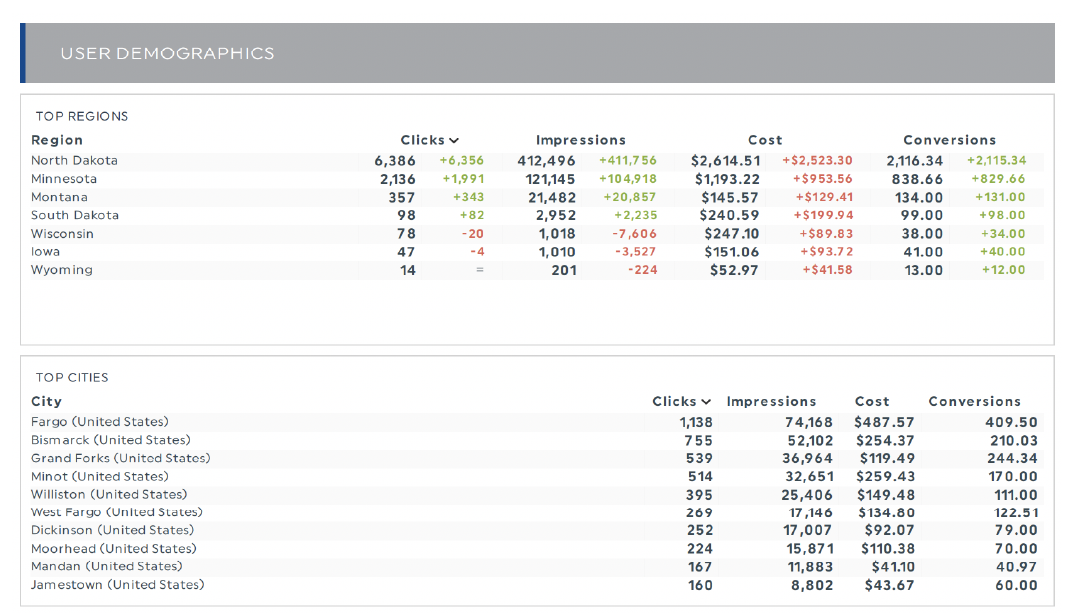Viewport: 1080px width, 613px height.
Task: Click Conversions header in Top Regions table
Action: pos(949,140)
